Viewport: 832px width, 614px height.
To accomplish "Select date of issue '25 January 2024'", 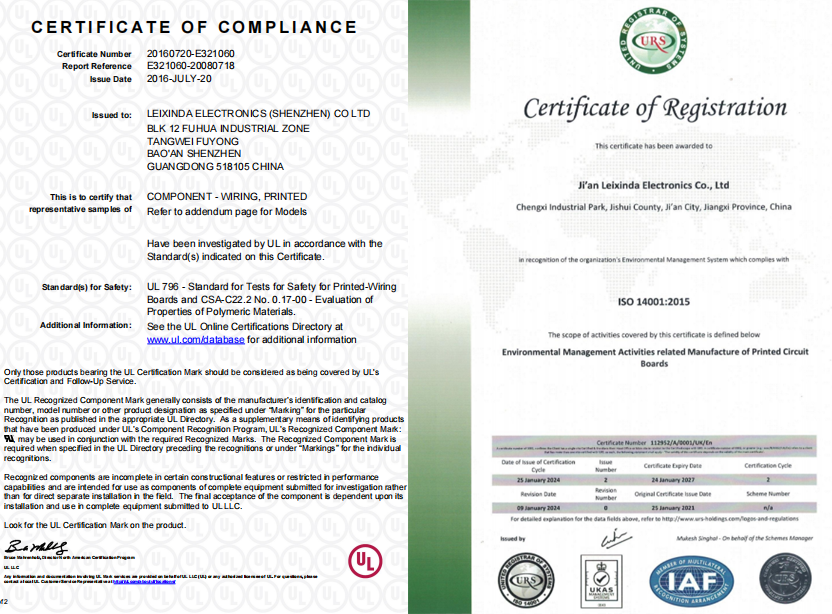I will pyautogui.click(x=538, y=480).
